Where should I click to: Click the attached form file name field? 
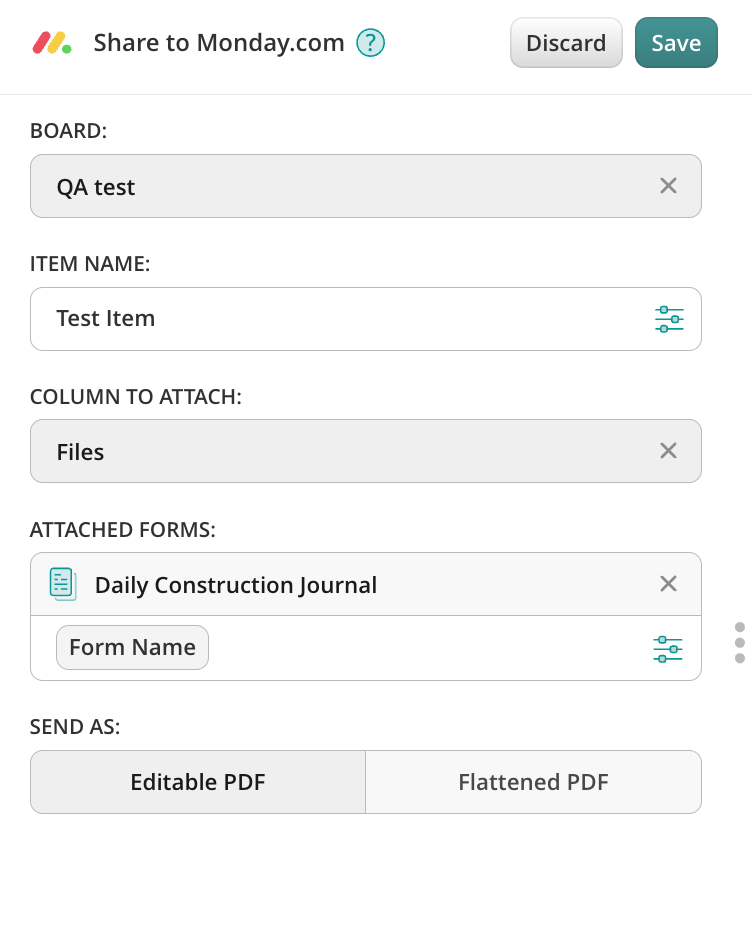[420, 649]
